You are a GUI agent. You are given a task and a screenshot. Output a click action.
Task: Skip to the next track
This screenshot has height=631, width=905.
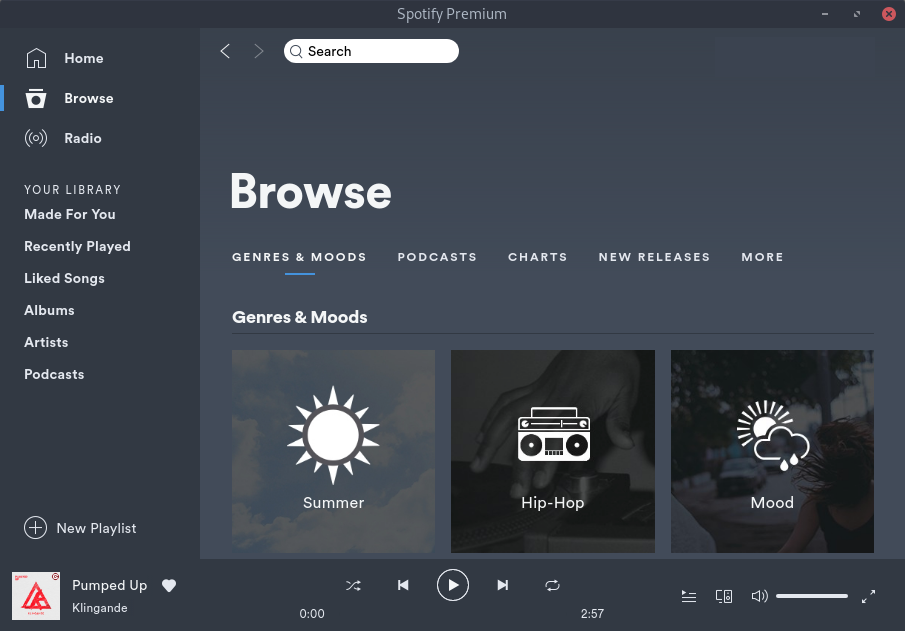[503, 585]
